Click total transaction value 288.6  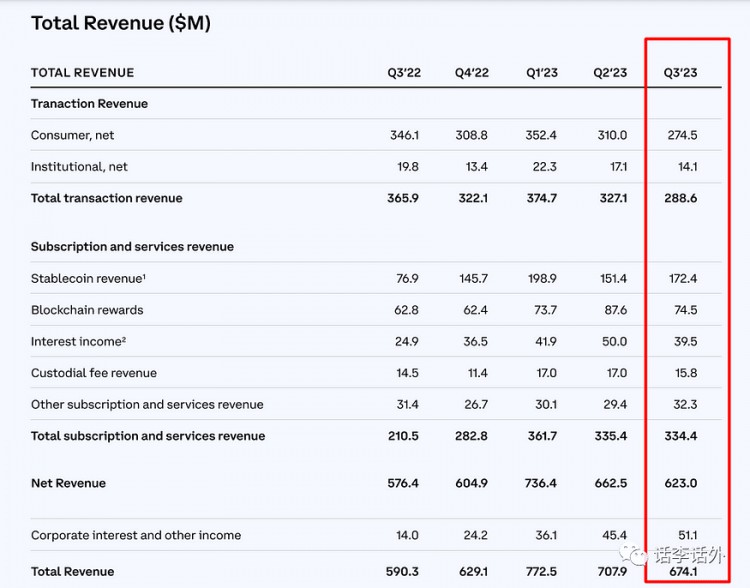(681, 199)
